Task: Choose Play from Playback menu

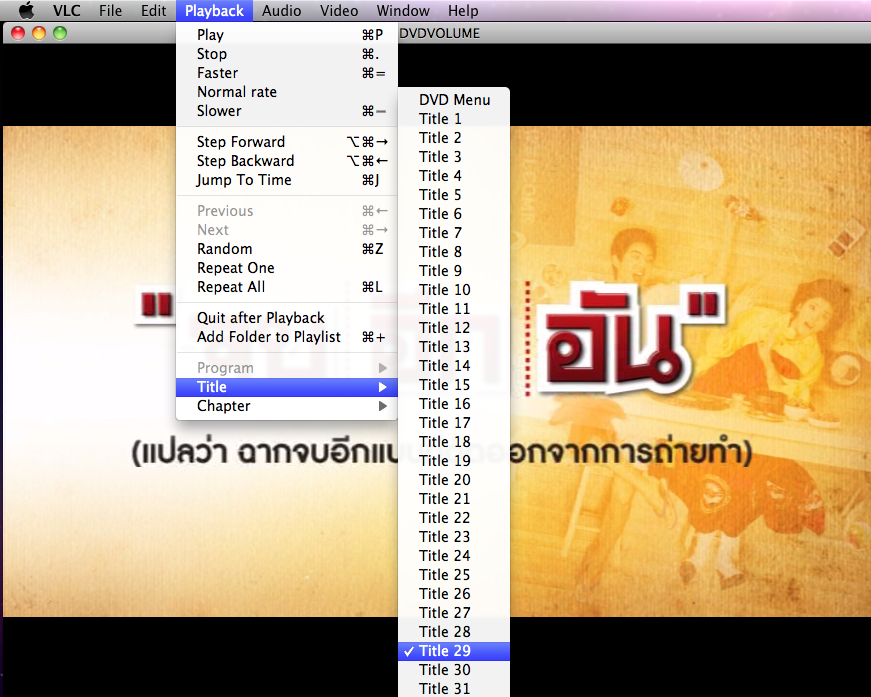Action: (287, 35)
